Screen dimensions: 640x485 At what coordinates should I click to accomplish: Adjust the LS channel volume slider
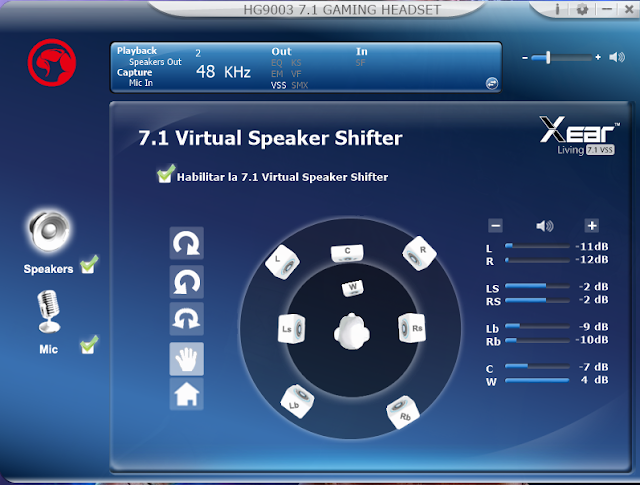click(x=537, y=286)
